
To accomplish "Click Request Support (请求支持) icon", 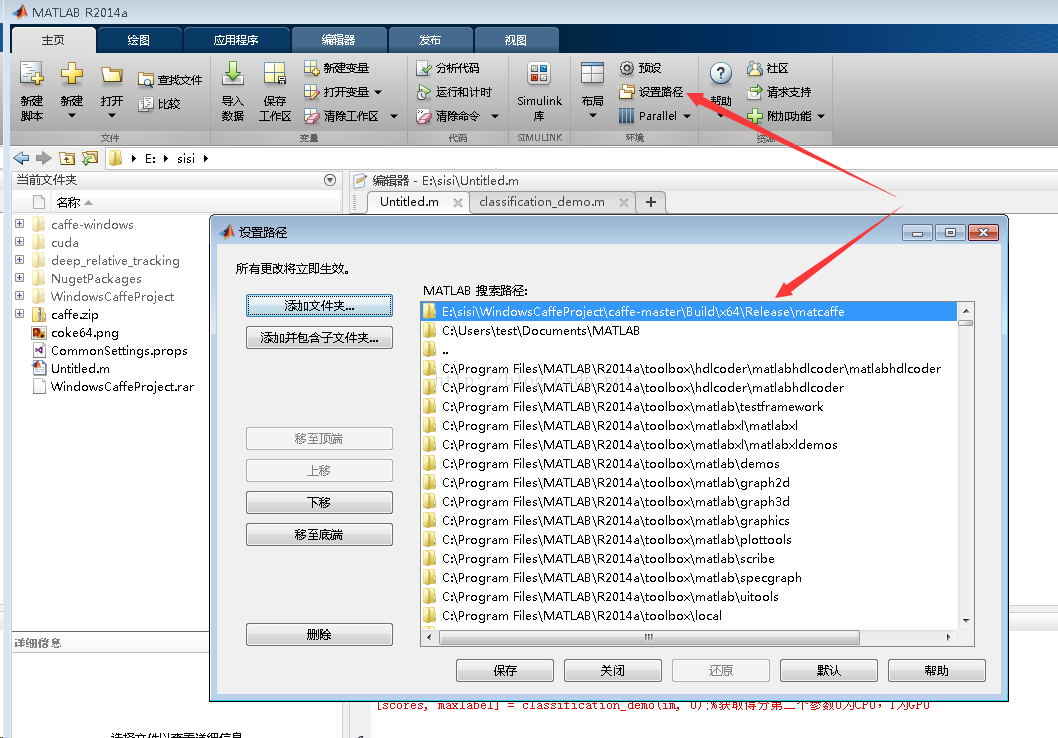I will tap(754, 92).
